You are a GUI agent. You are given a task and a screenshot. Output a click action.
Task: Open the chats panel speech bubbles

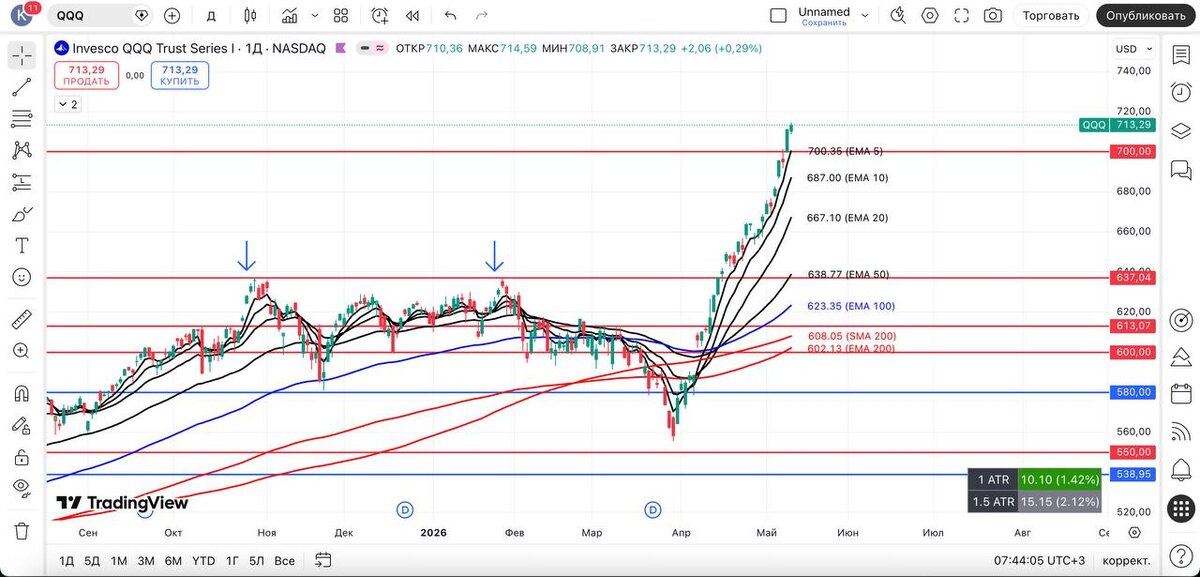(1181, 172)
